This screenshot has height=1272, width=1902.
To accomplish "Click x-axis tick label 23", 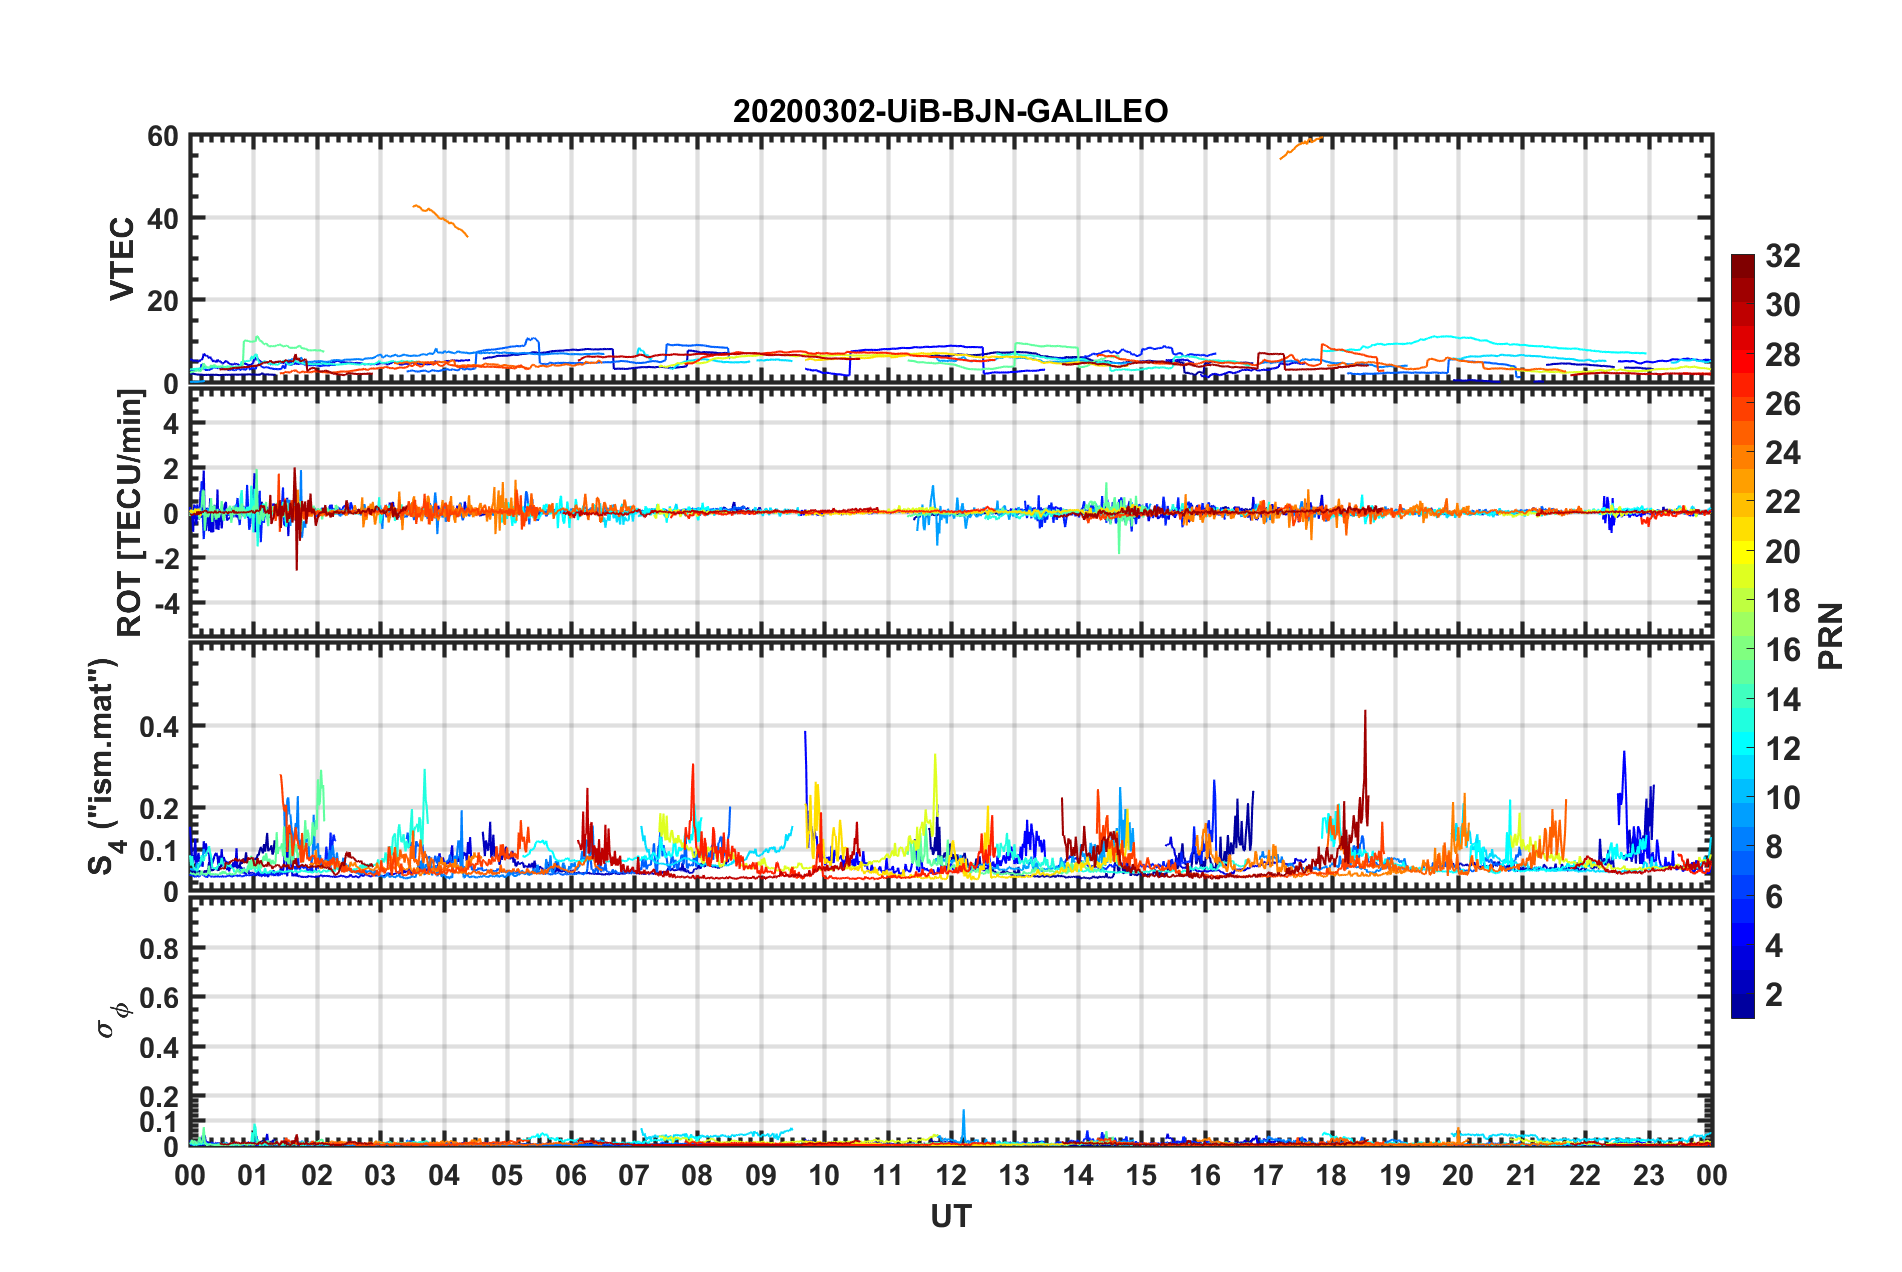I will click(1648, 1175).
